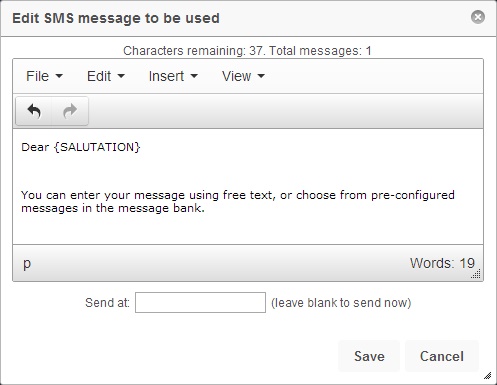497x385 pixels.
Task: Grab the editor resize handle near Words
Action: pyautogui.click(x=476, y=274)
